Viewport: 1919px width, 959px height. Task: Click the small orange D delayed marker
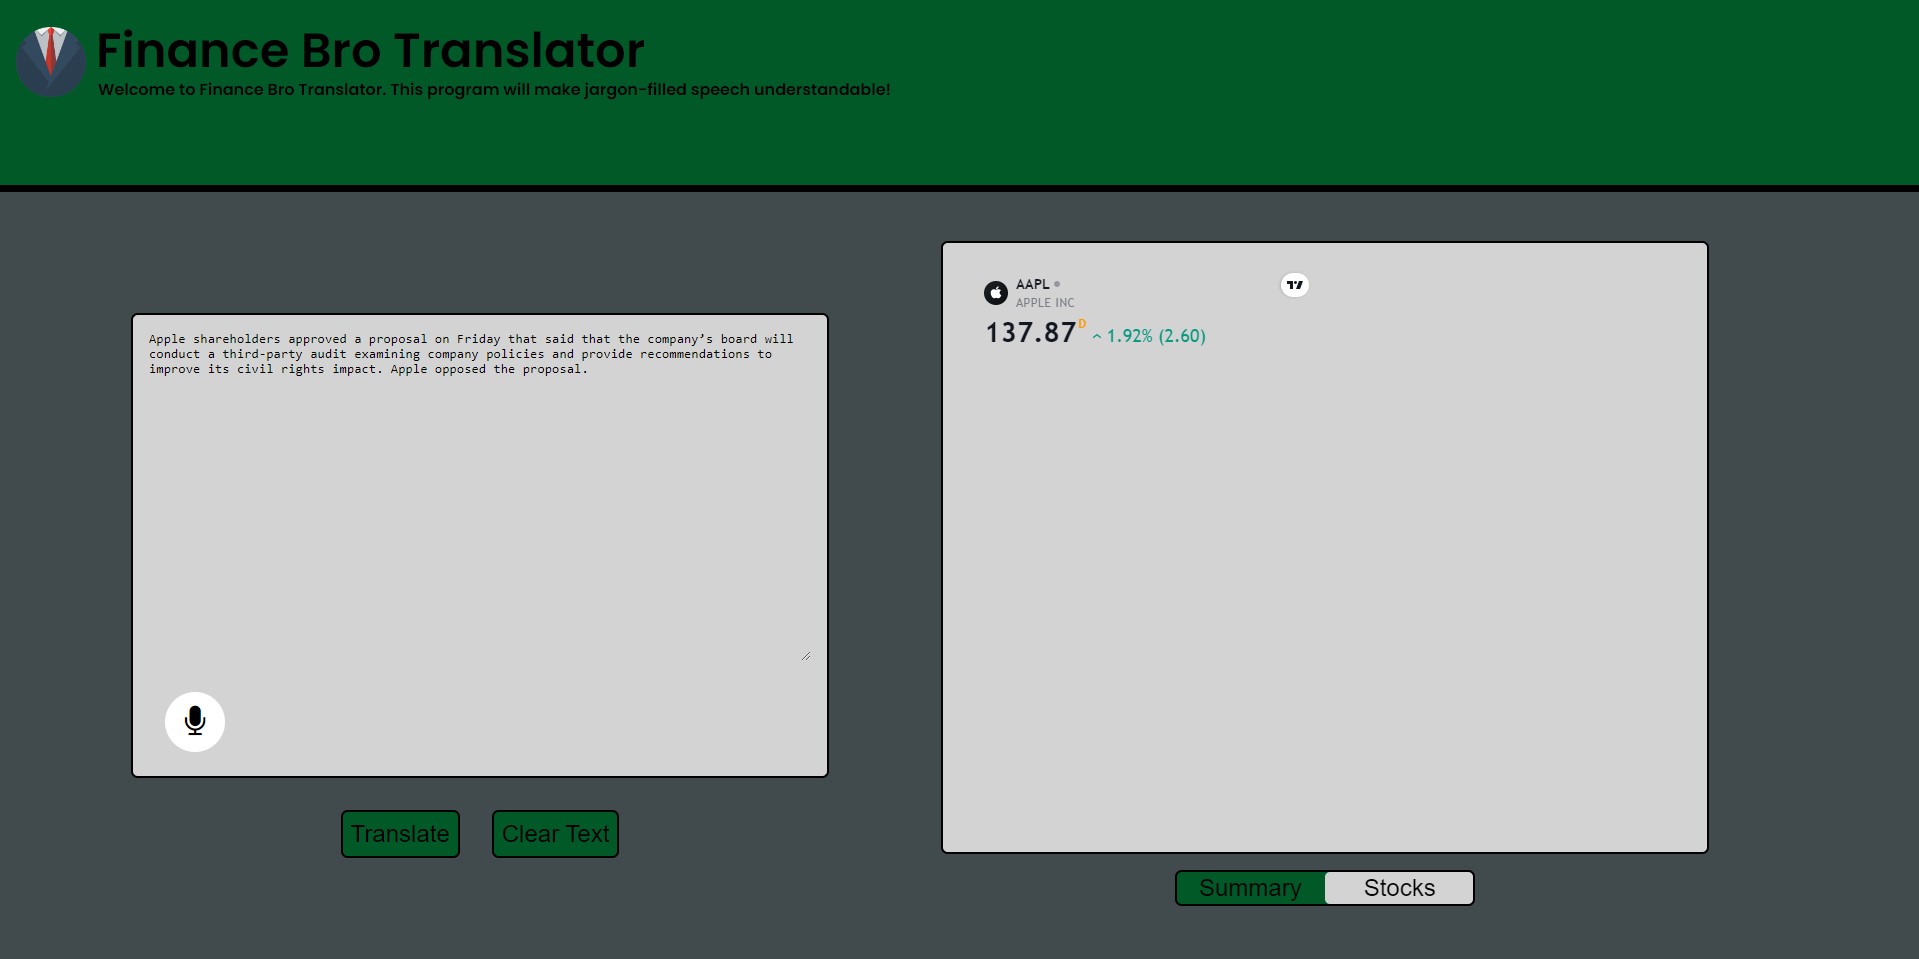1082,323
